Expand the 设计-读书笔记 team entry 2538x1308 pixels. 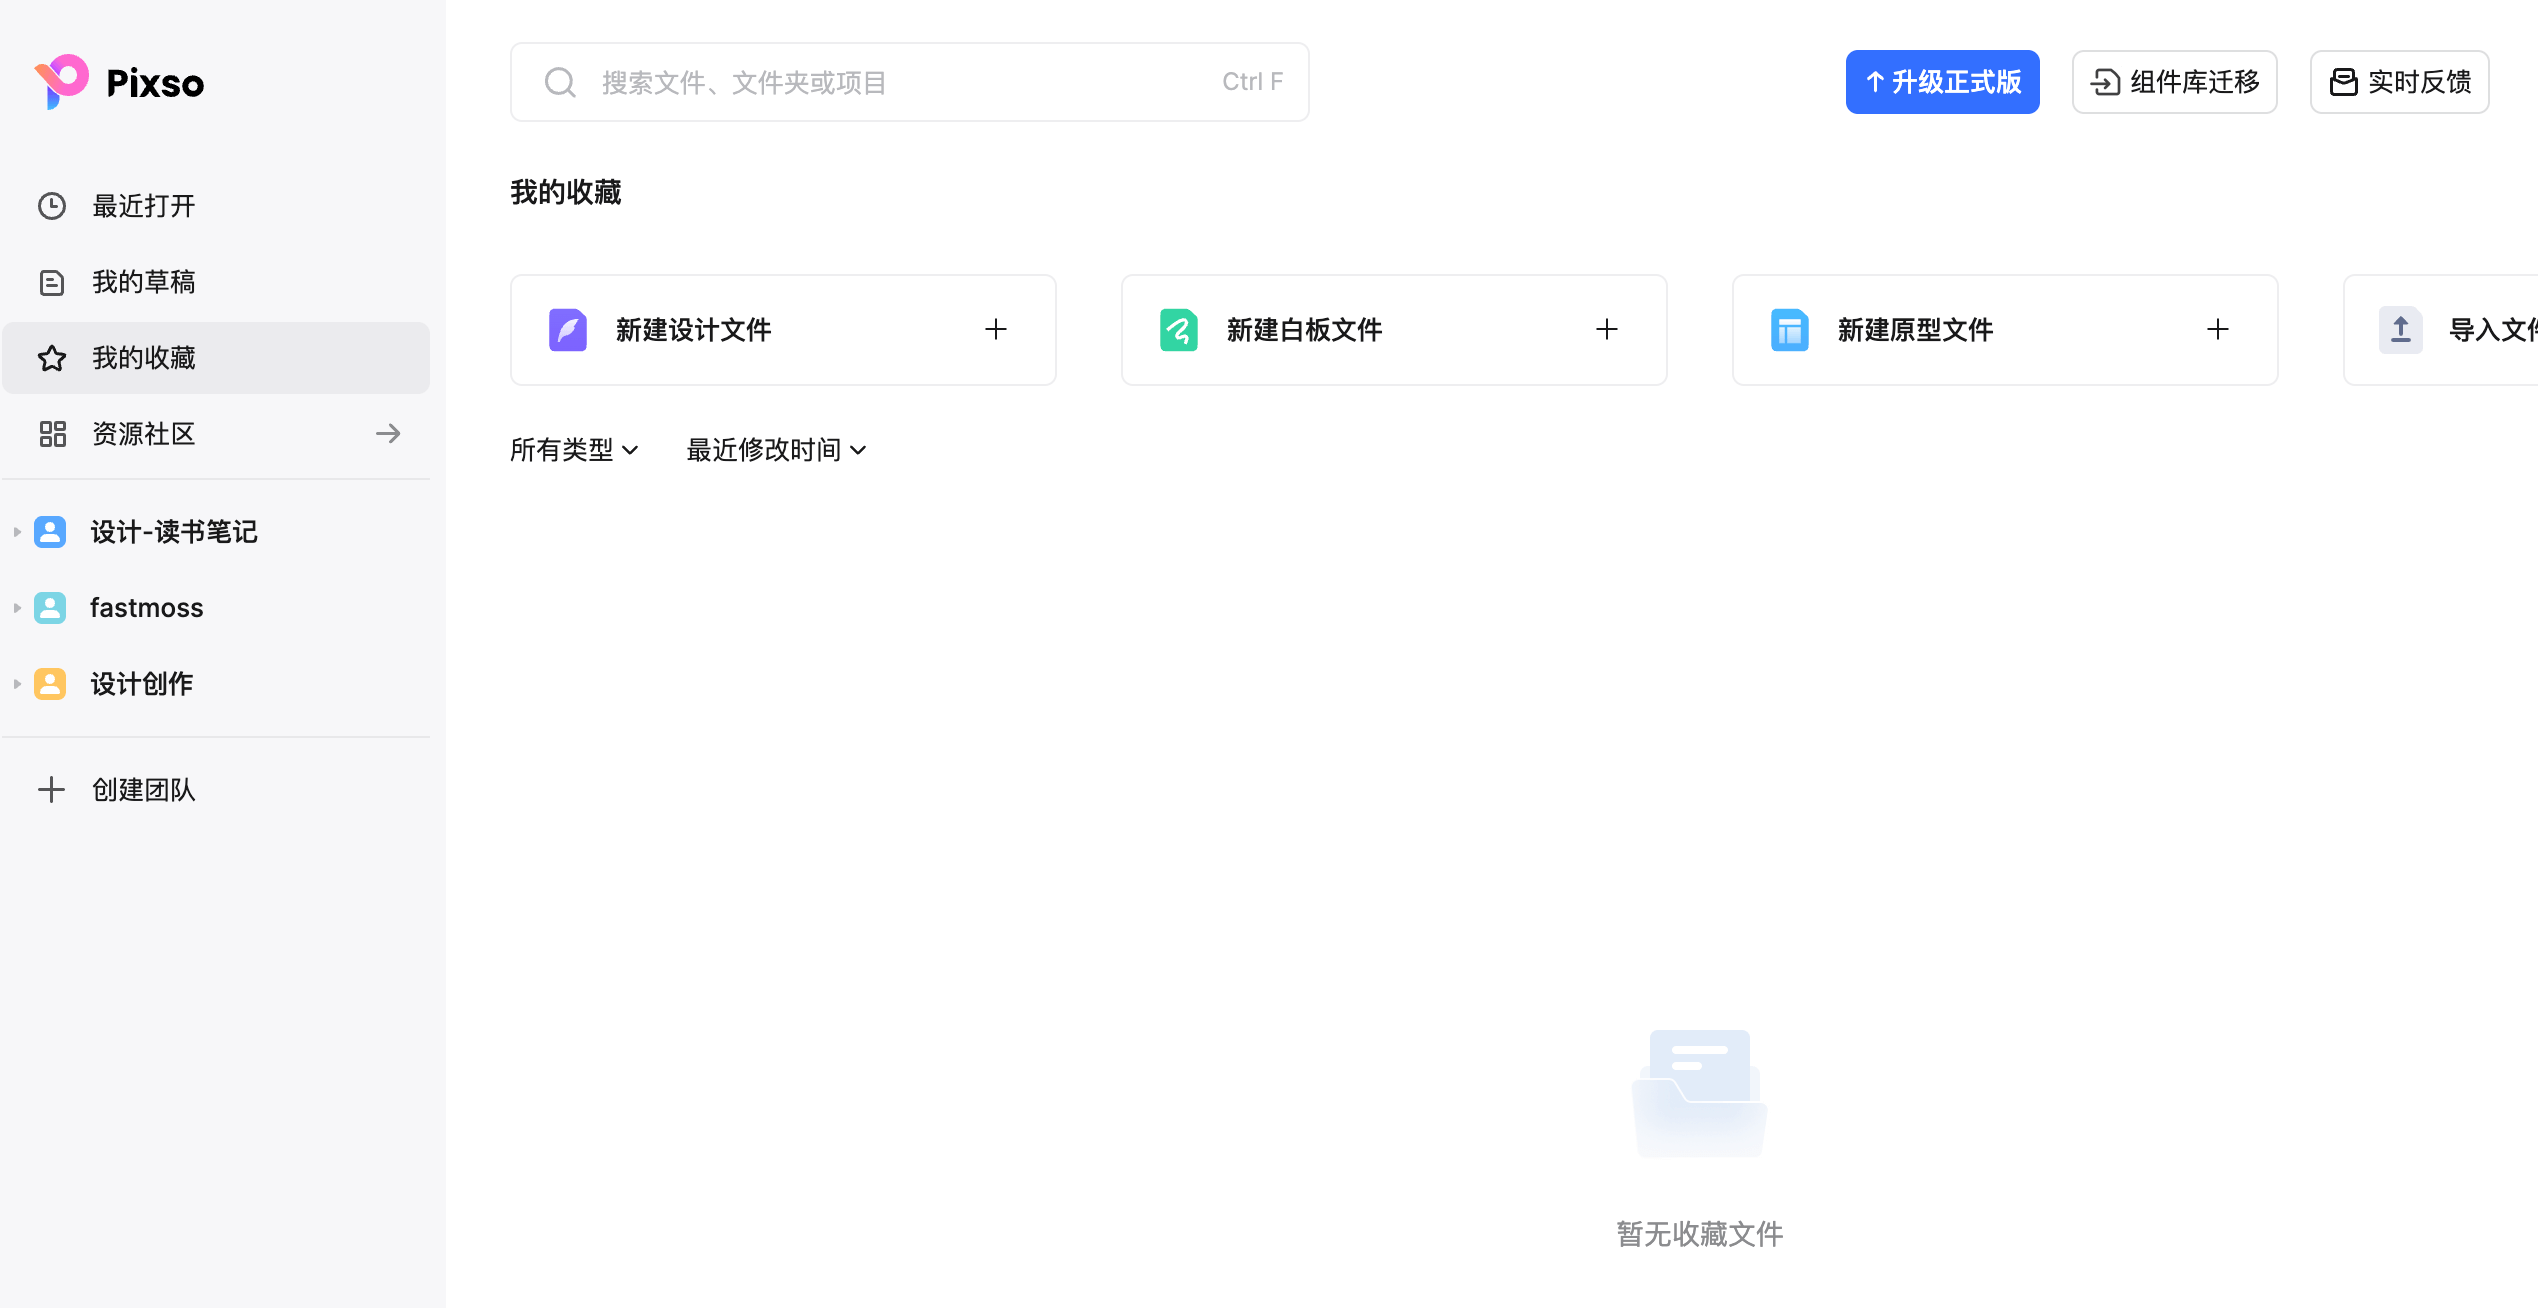click(16, 531)
